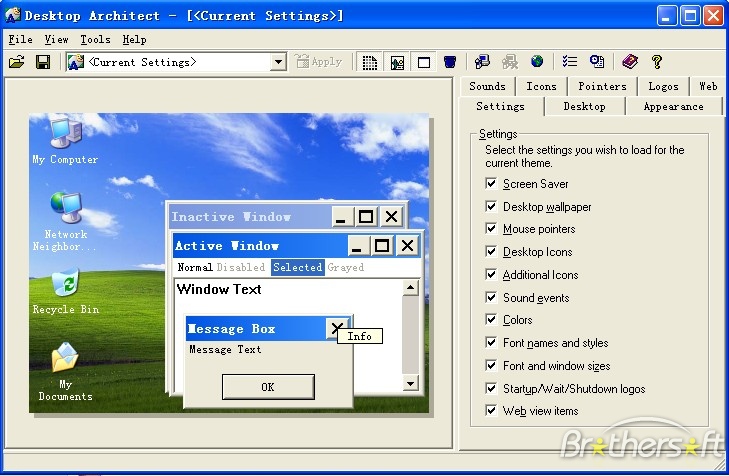Toggle Web view items checkbox
729x476 pixels.
(491, 410)
